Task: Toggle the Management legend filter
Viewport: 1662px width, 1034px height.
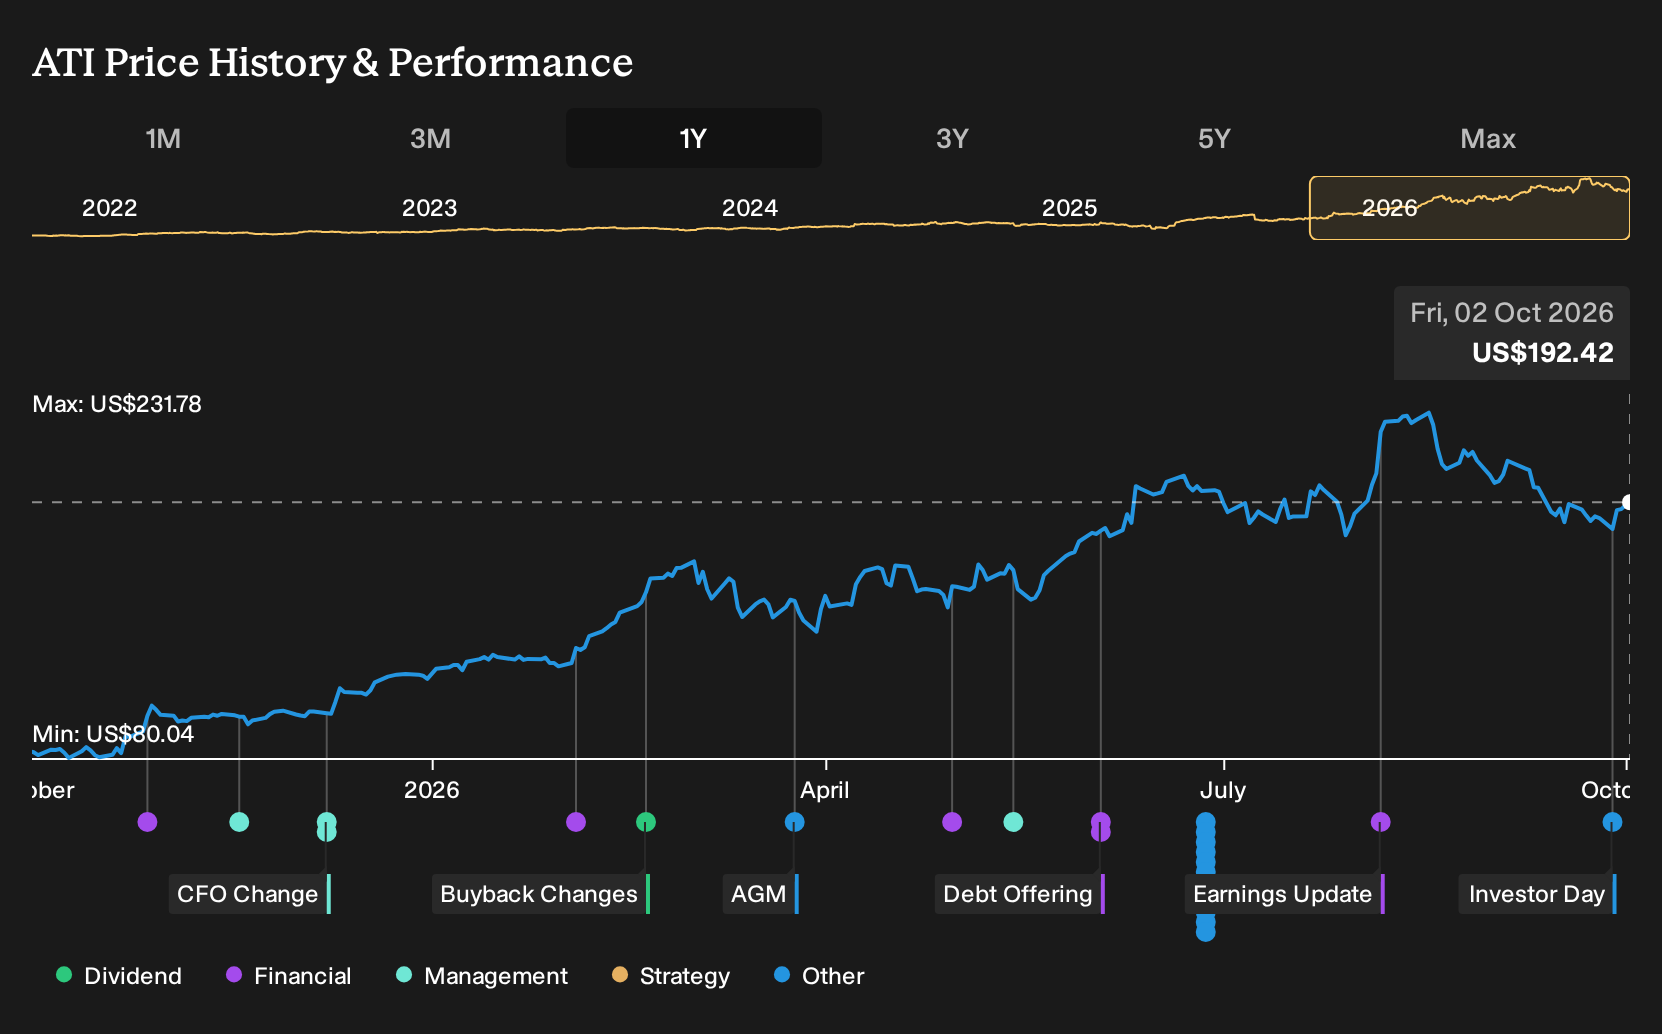Action: 482,976
